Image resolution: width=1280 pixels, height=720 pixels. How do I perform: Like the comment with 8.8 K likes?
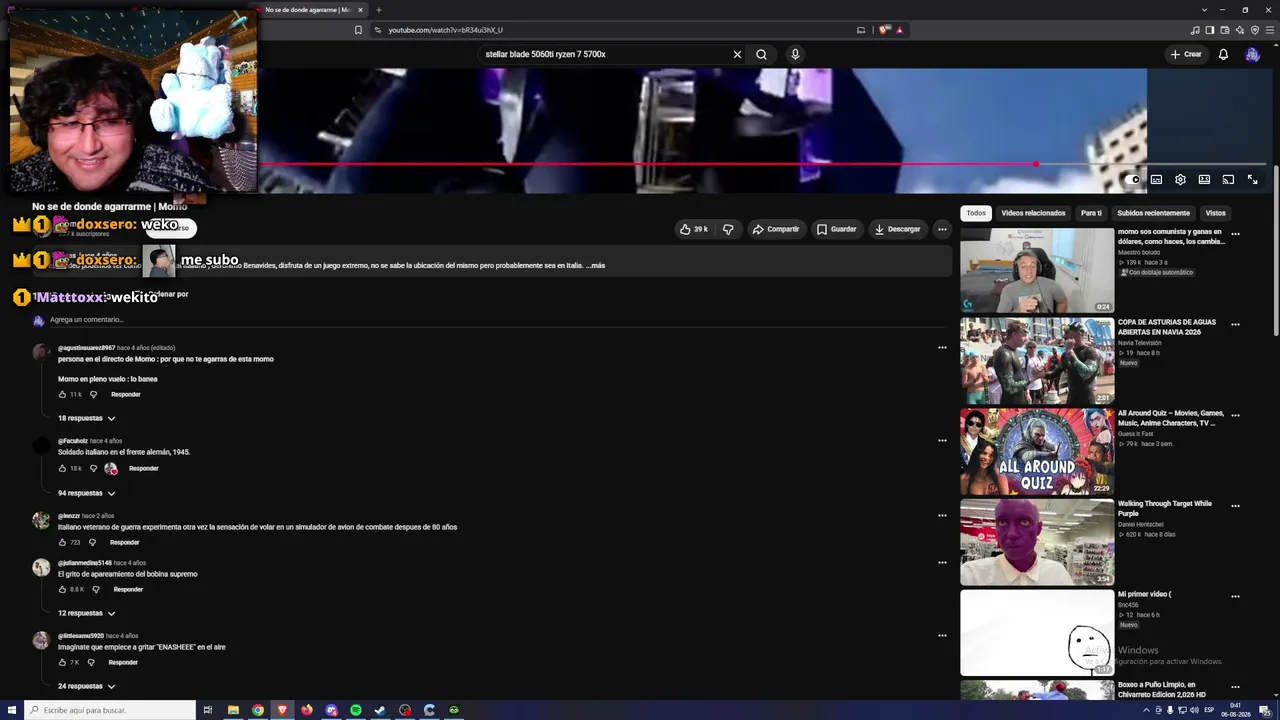tap(62, 589)
